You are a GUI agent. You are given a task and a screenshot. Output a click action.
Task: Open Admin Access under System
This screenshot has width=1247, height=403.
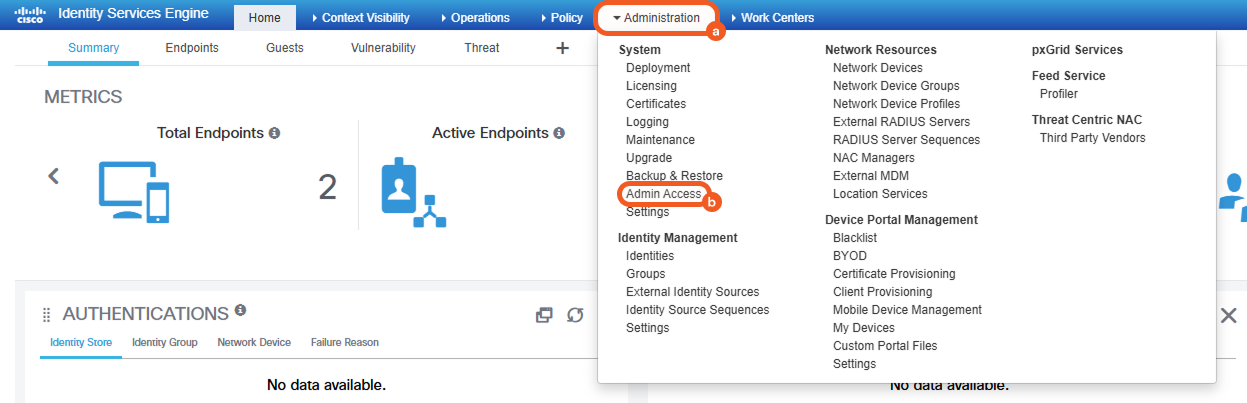click(x=664, y=194)
